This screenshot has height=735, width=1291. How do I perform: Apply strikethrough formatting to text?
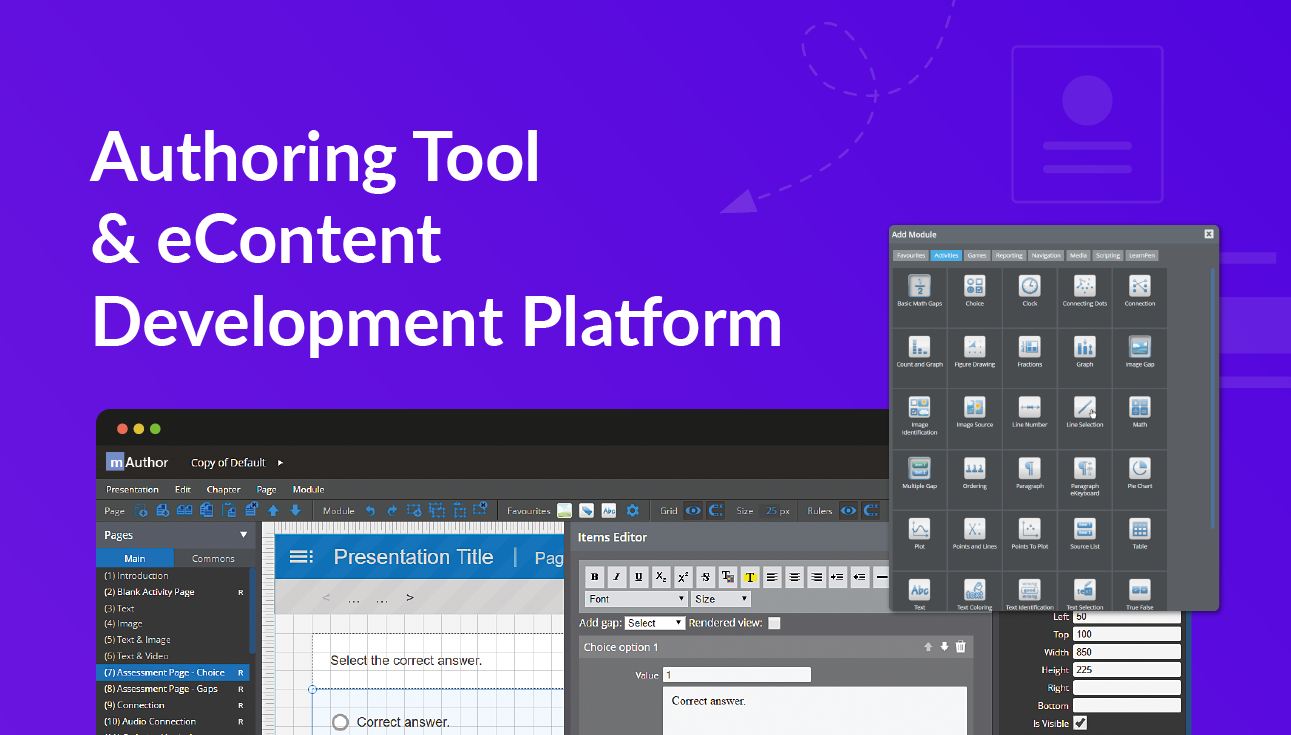(705, 577)
